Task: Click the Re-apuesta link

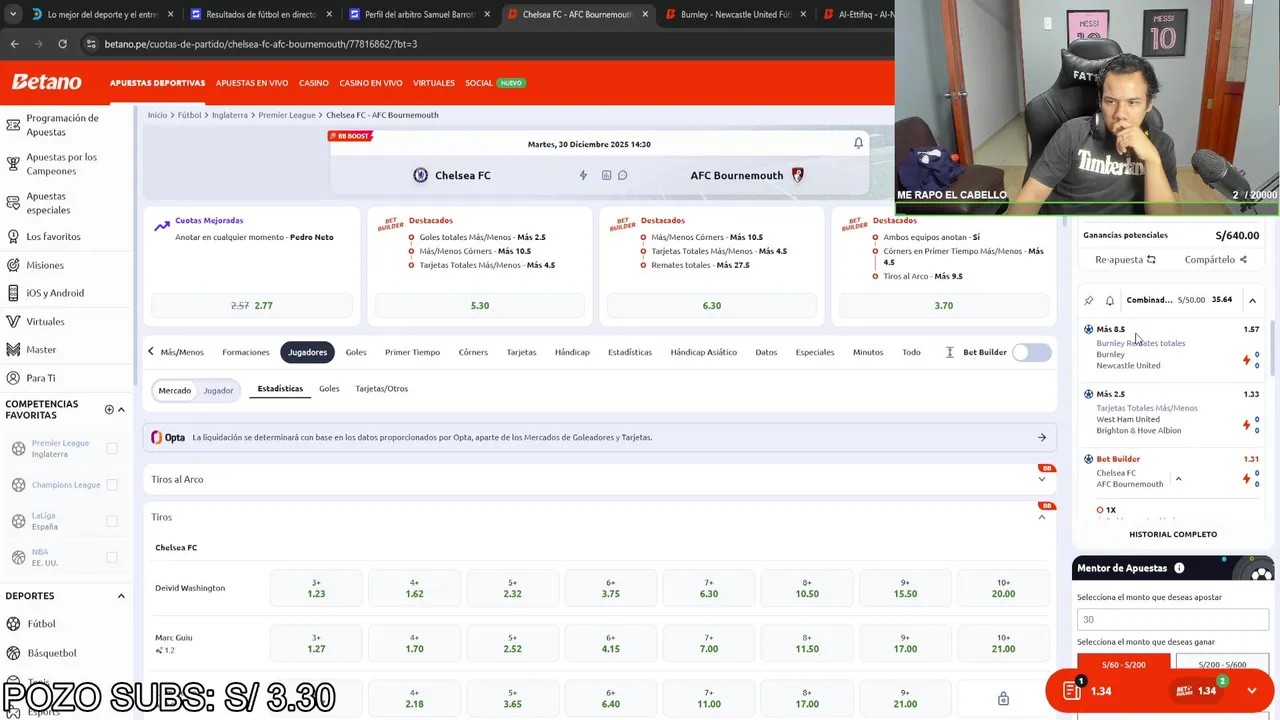Action: (1125, 259)
